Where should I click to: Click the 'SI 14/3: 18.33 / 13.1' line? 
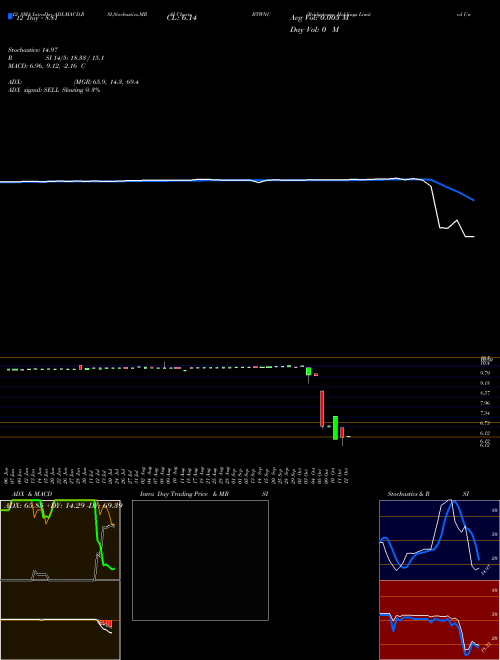(74, 58)
